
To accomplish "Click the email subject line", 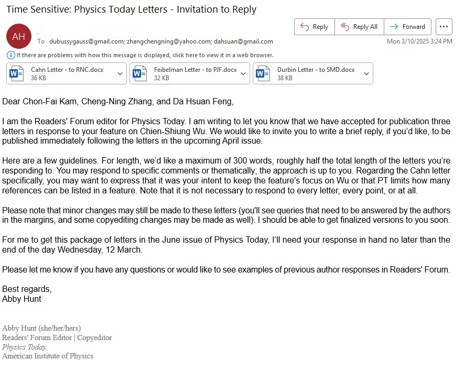I will click(131, 9).
